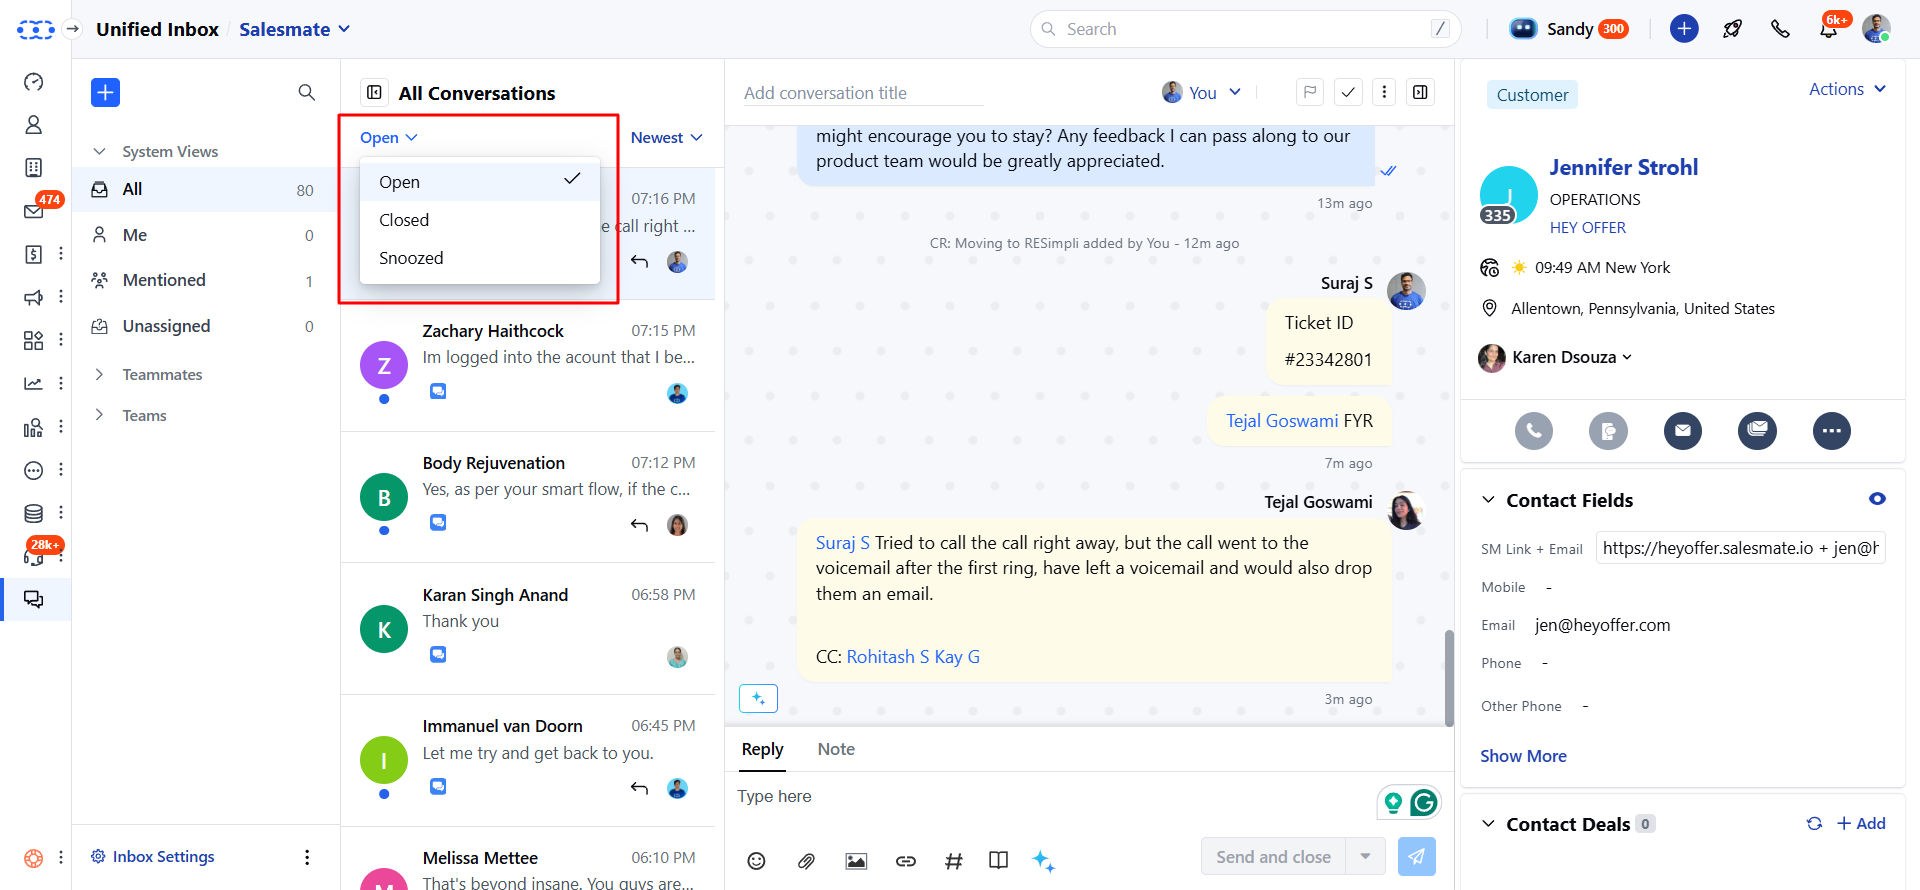Image resolution: width=1920 pixels, height=890 pixels.
Task: Click the Send and close button
Action: pos(1273,856)
